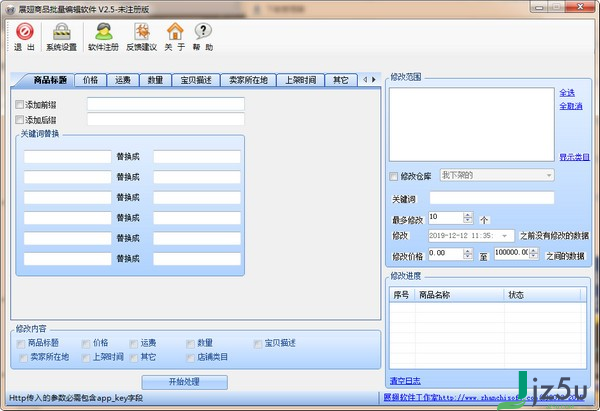This screenshot has width=600, height=411.
Task: Switch to 卖家所在地 tab
Action: 248,80
